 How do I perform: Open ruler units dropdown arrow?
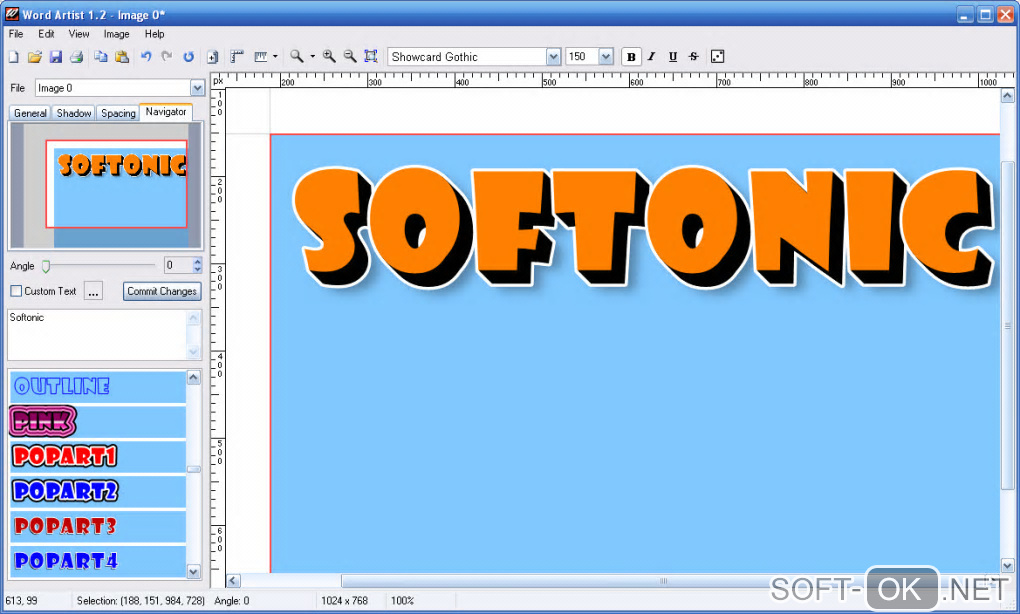click(x=275, y=57)
